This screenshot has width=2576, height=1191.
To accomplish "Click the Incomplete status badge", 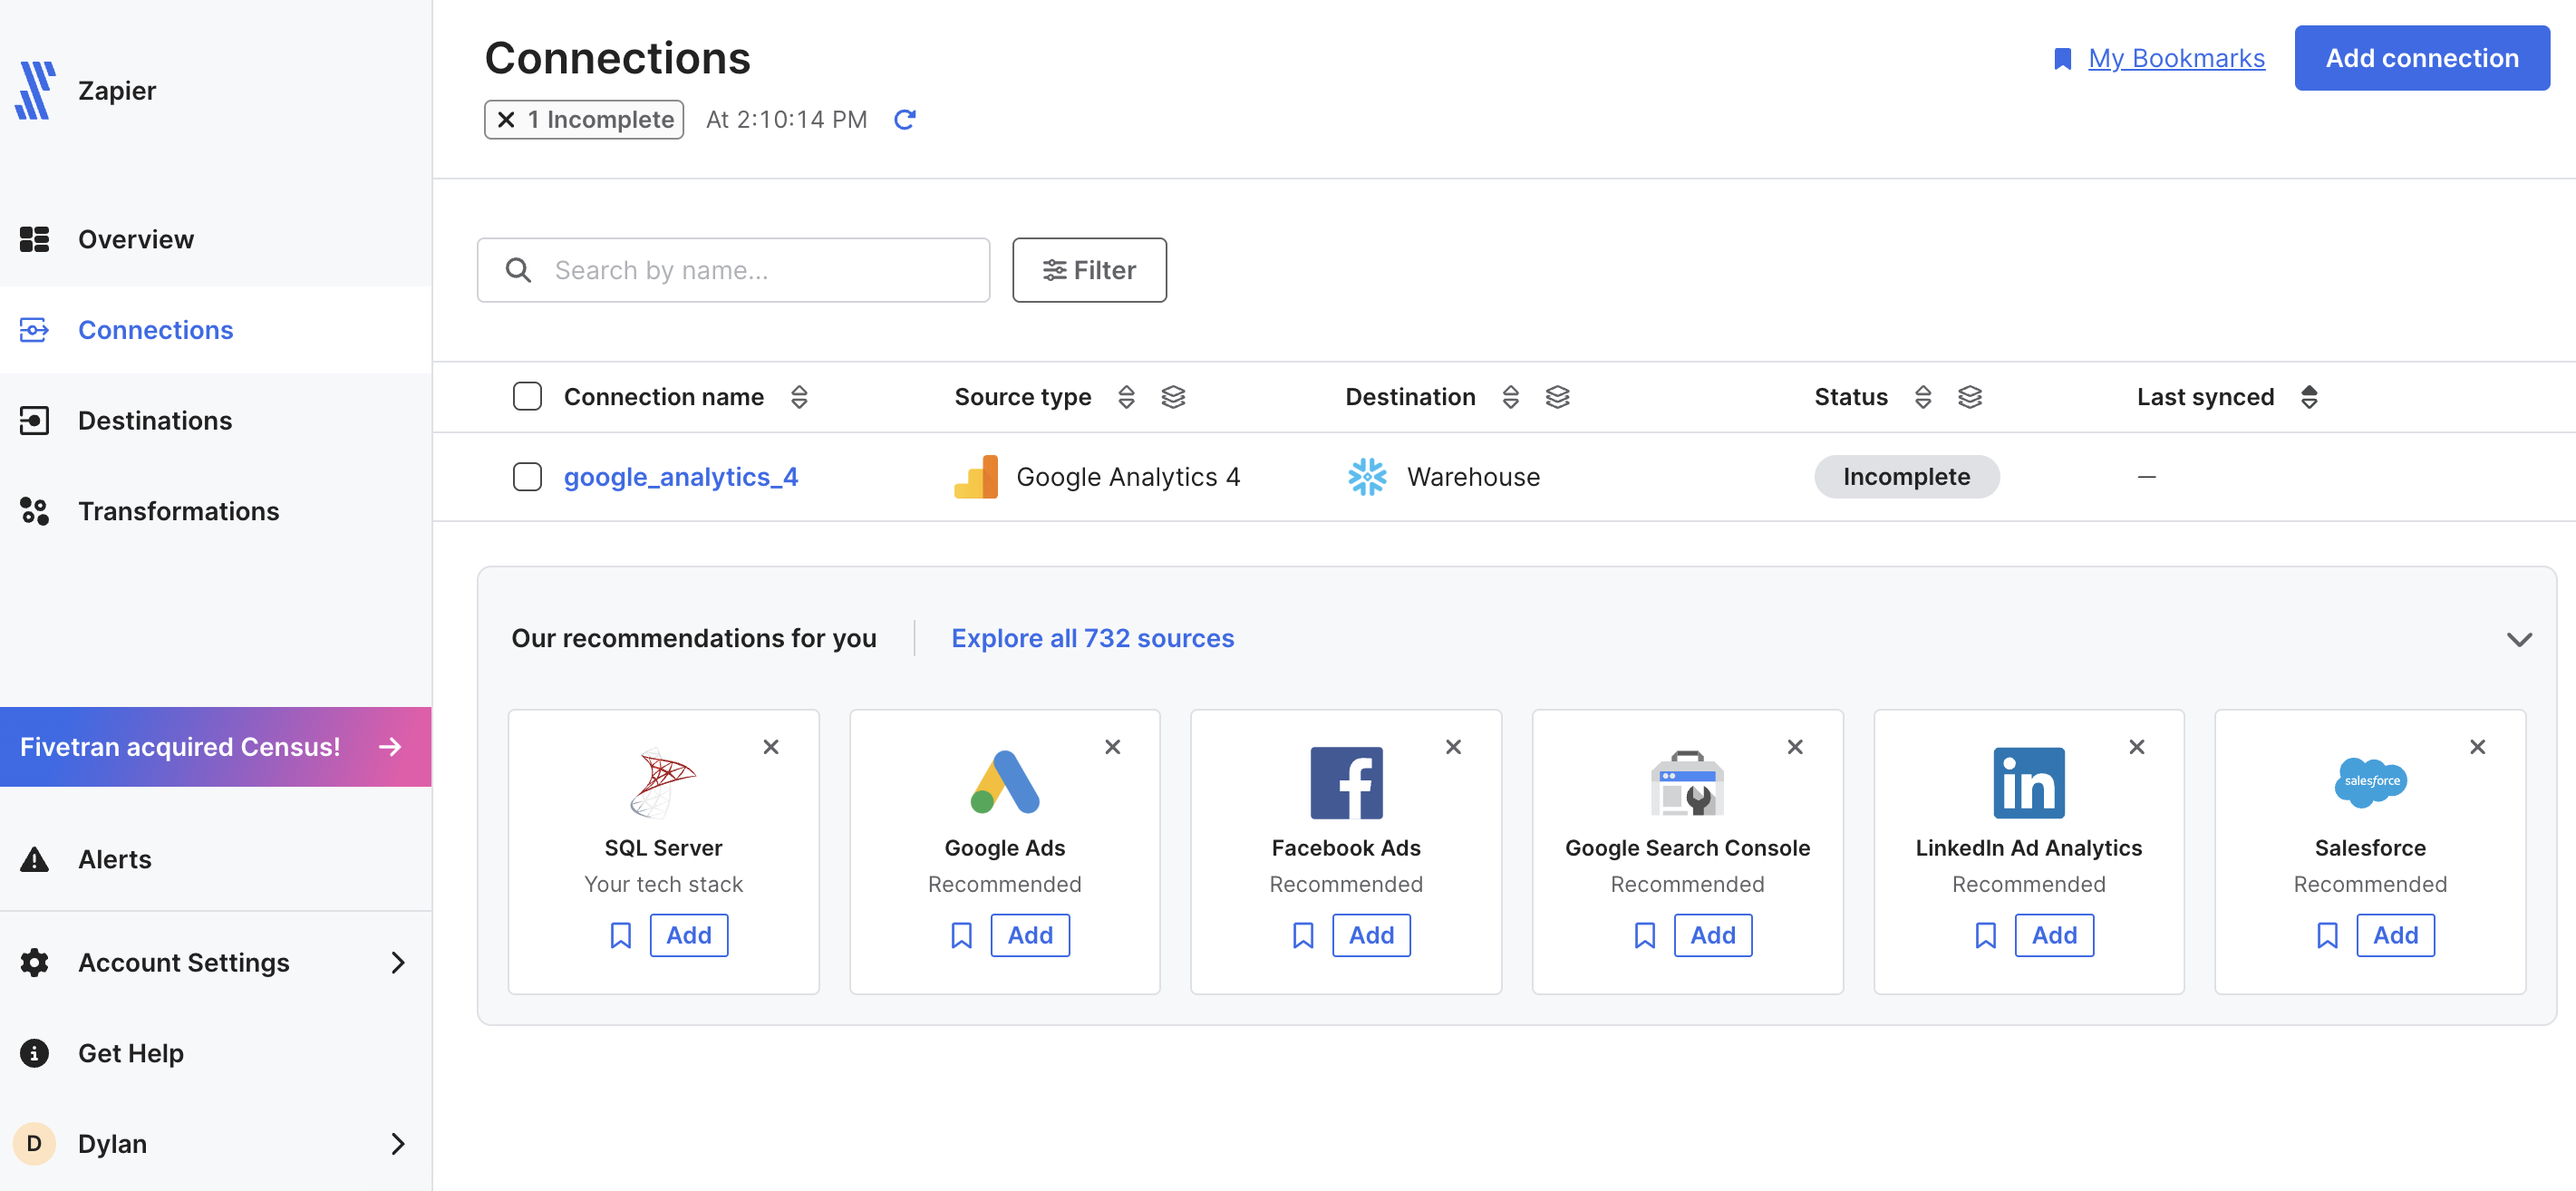I will (x=1906, y=477).
